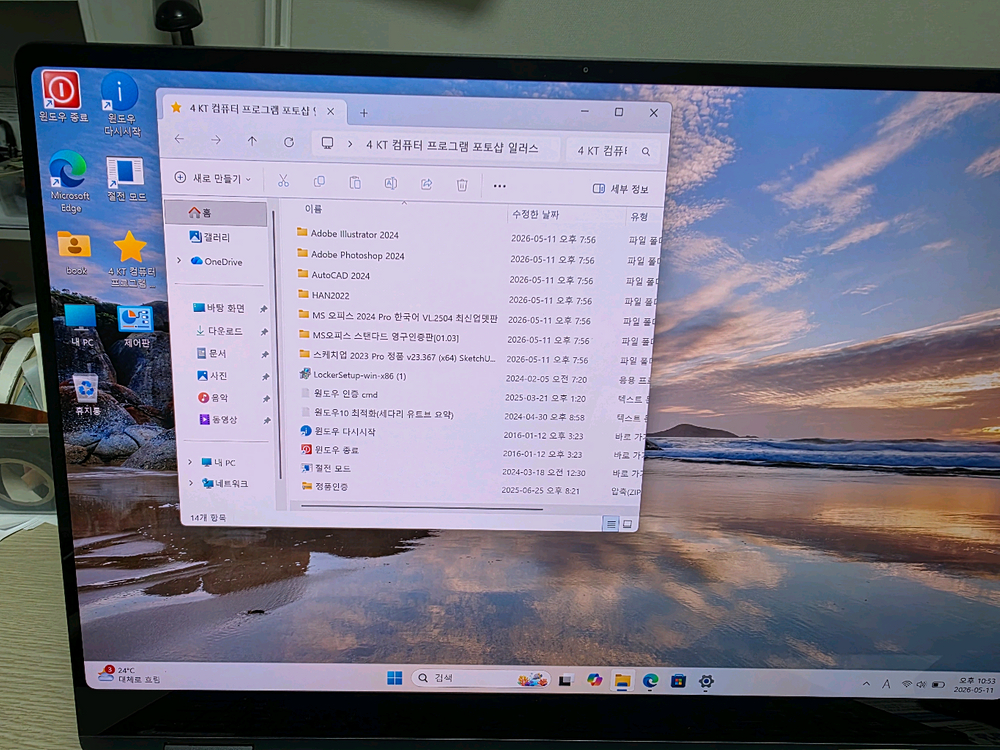Open the clock and date in taskbar
The height and width of the screenshot is (750, 1000).
[x=976, y=685]
